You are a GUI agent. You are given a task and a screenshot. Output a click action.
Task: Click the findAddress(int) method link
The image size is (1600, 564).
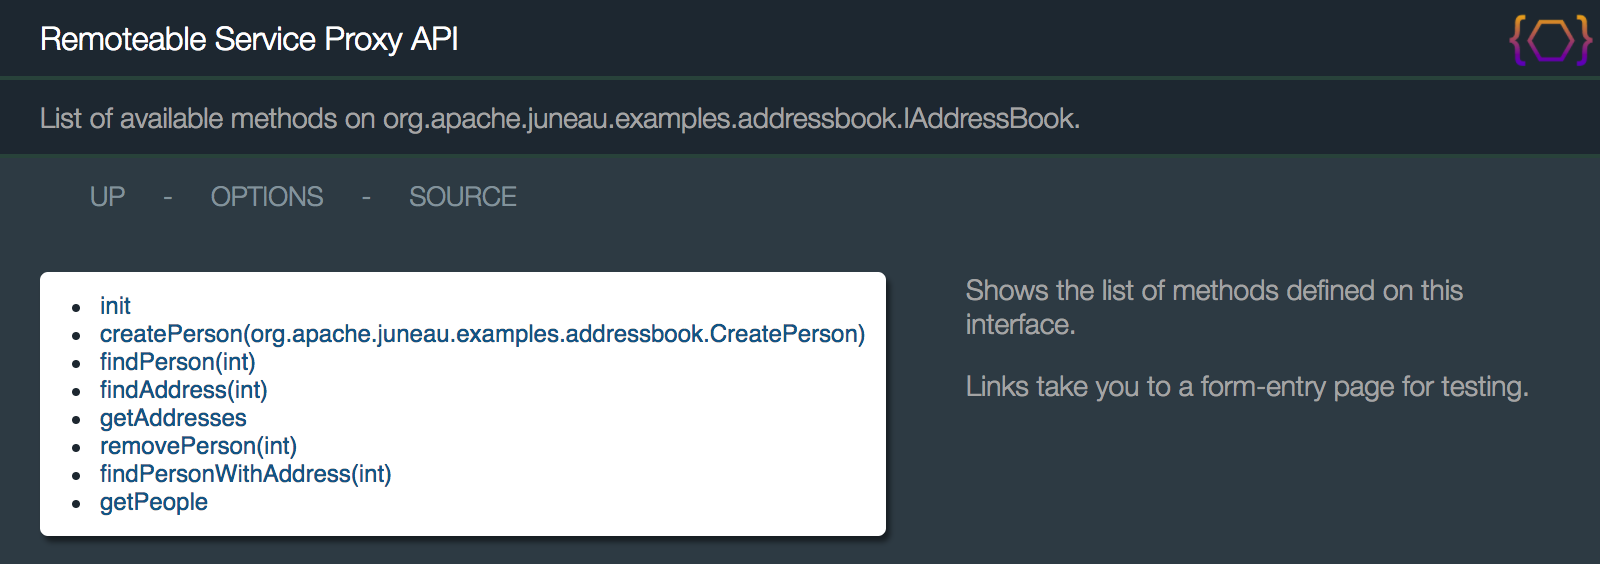pyautogui.click(x=183, y=390)
